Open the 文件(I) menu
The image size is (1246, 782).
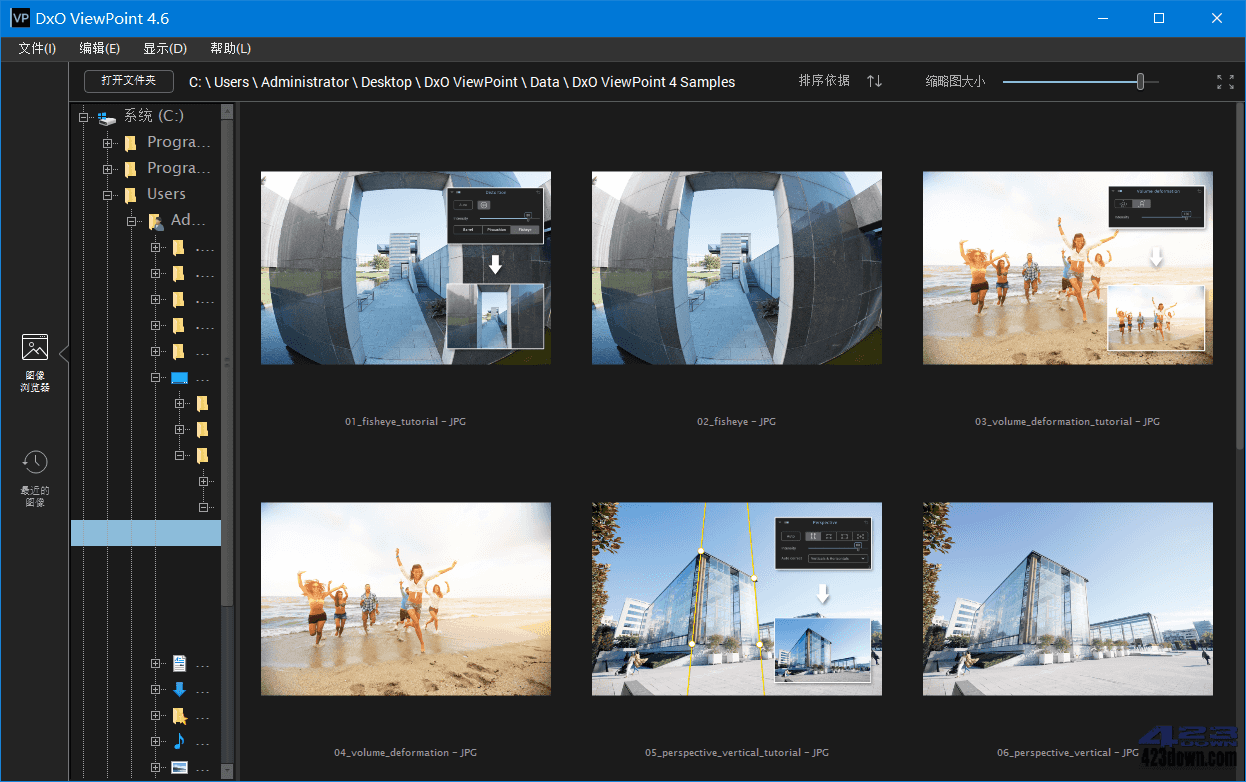click(37, 47)
